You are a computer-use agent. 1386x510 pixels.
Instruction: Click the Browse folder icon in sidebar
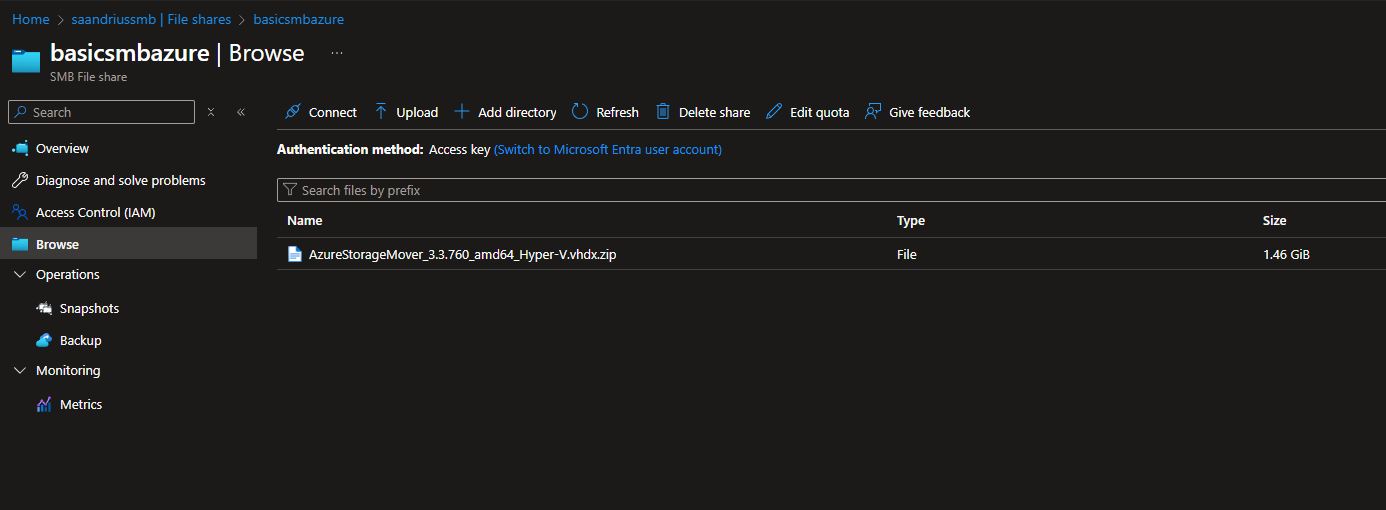click(20, 244)
